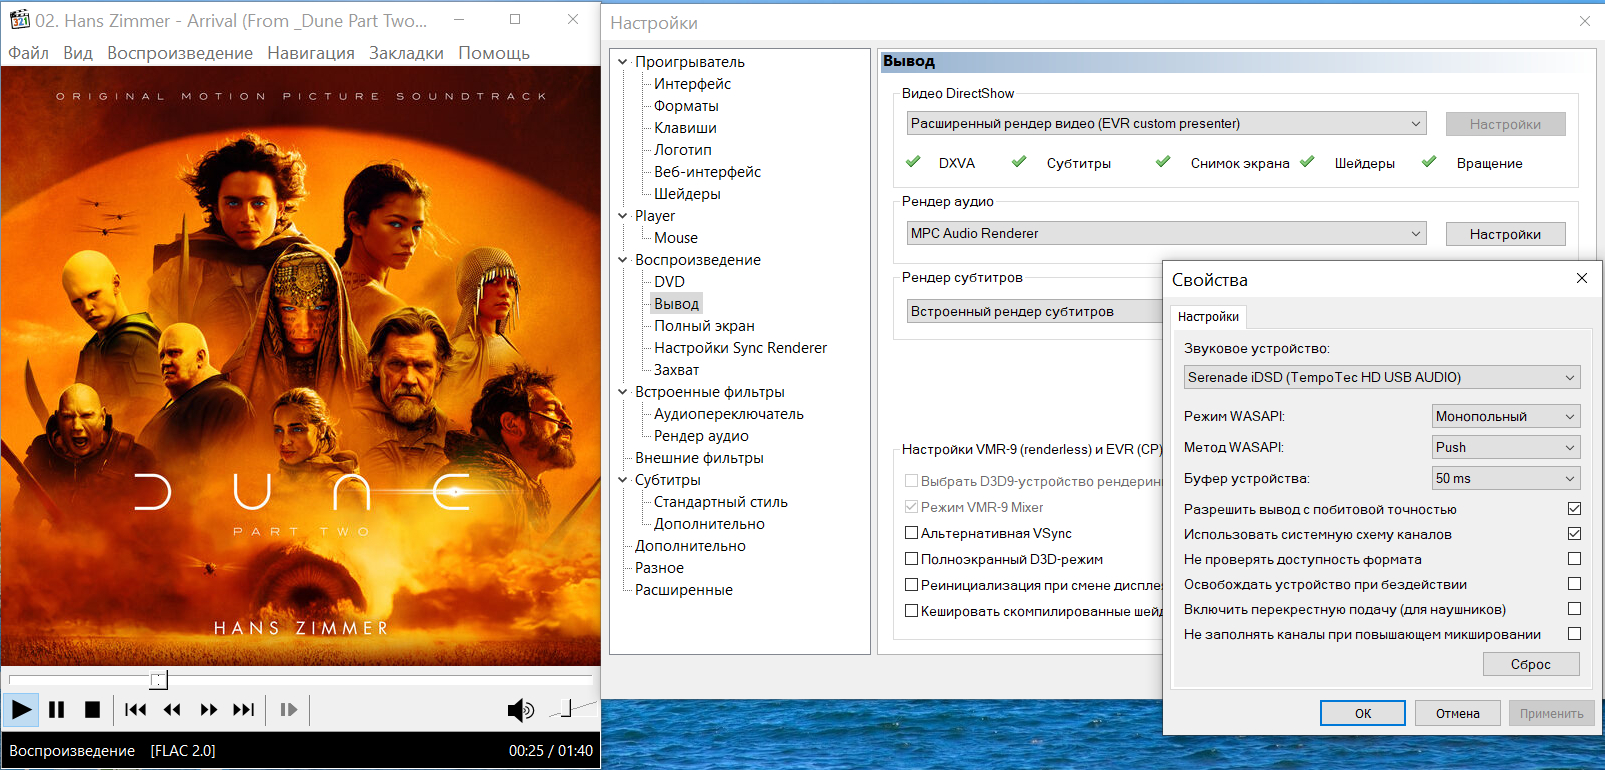1605x770 pixels.
Task: Select Полный экран in the settings tree
Action: [704, 326]
